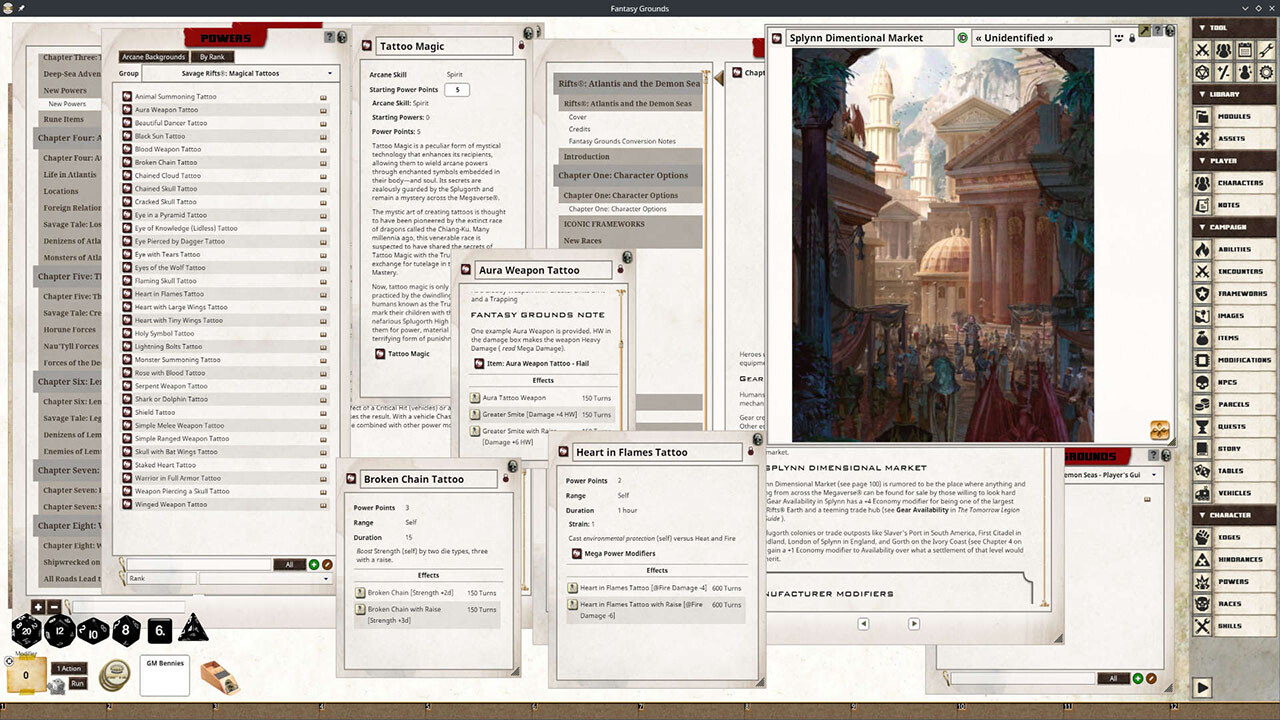The height and width of the screenshot is (720, 1280).
Task: Toggle the Splynn image identified indicator
Action: 962,38
